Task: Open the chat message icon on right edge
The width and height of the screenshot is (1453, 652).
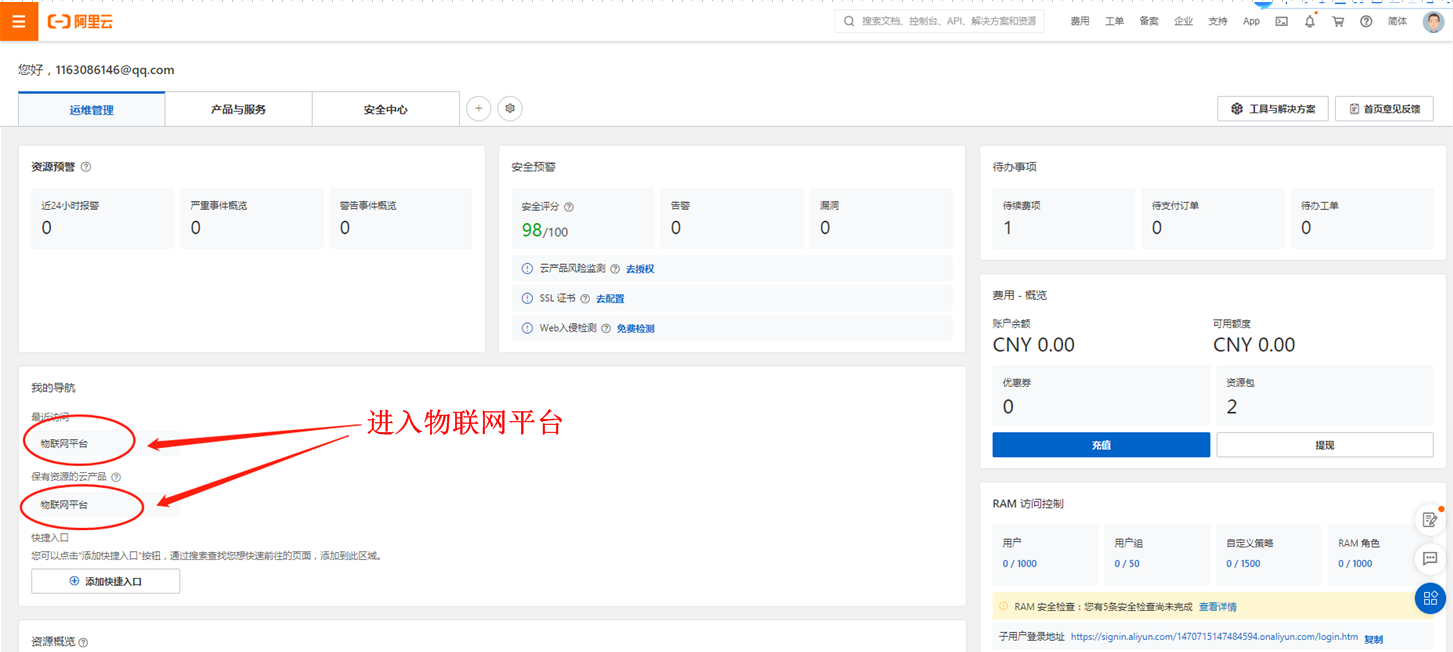Action: pyautogui.click(x=1429, y=559)
